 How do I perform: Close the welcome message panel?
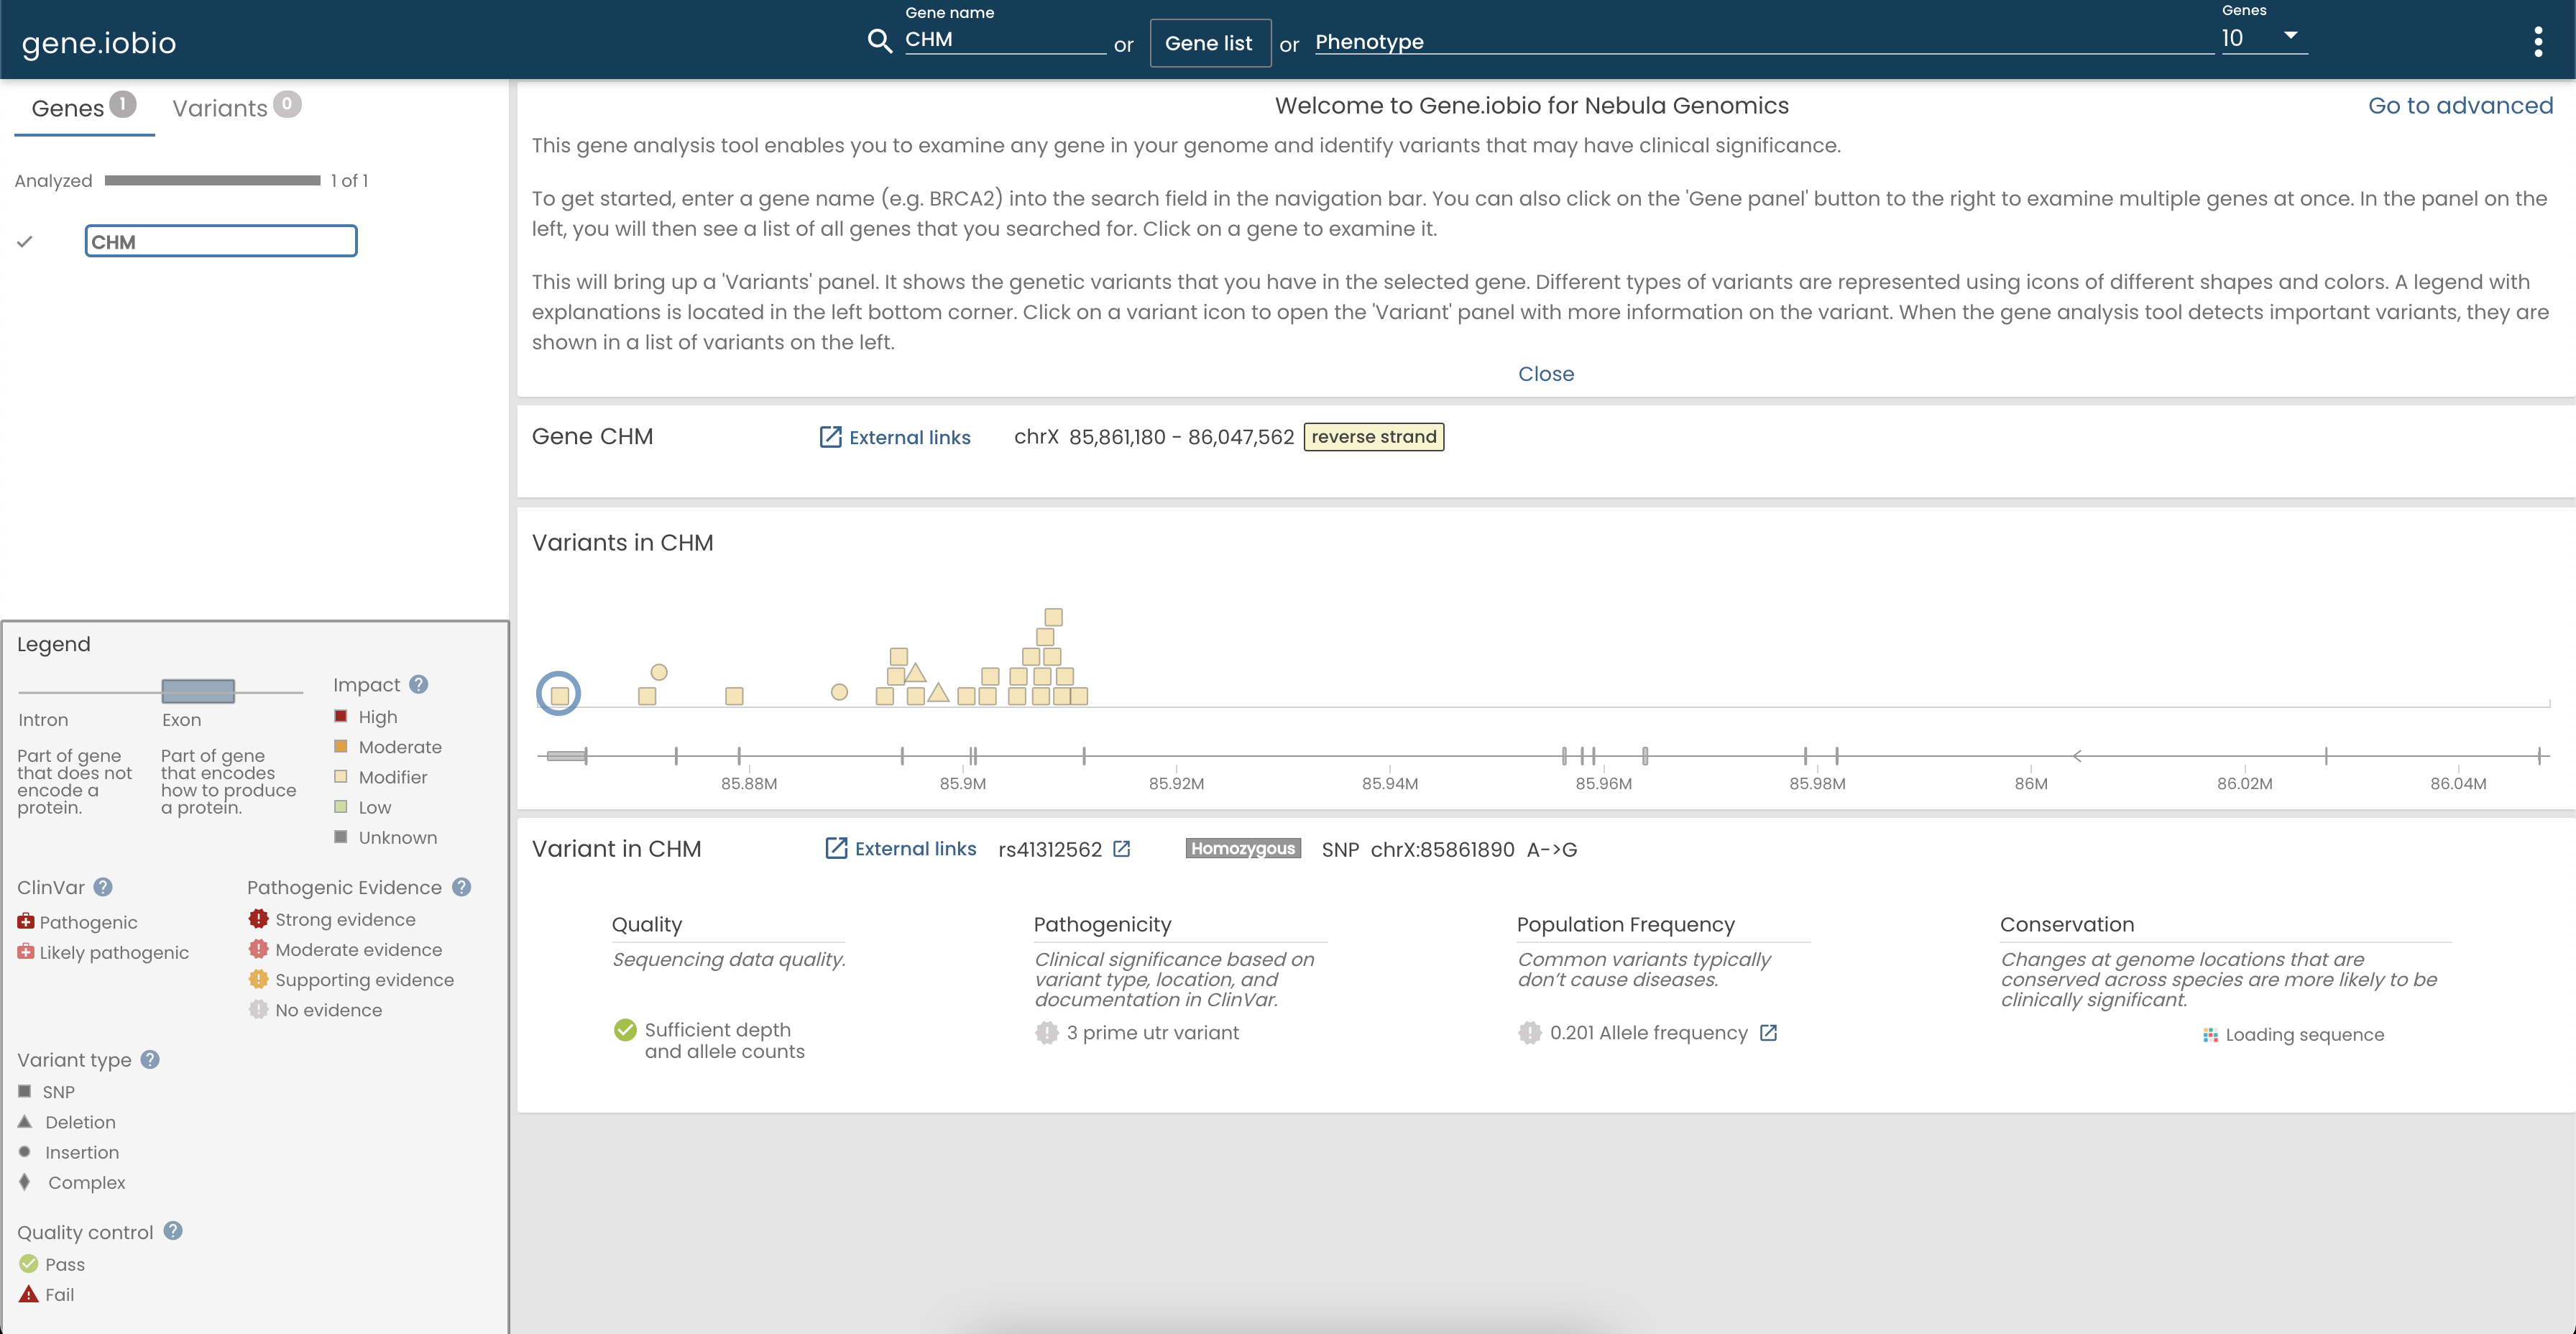point(1545,374)
